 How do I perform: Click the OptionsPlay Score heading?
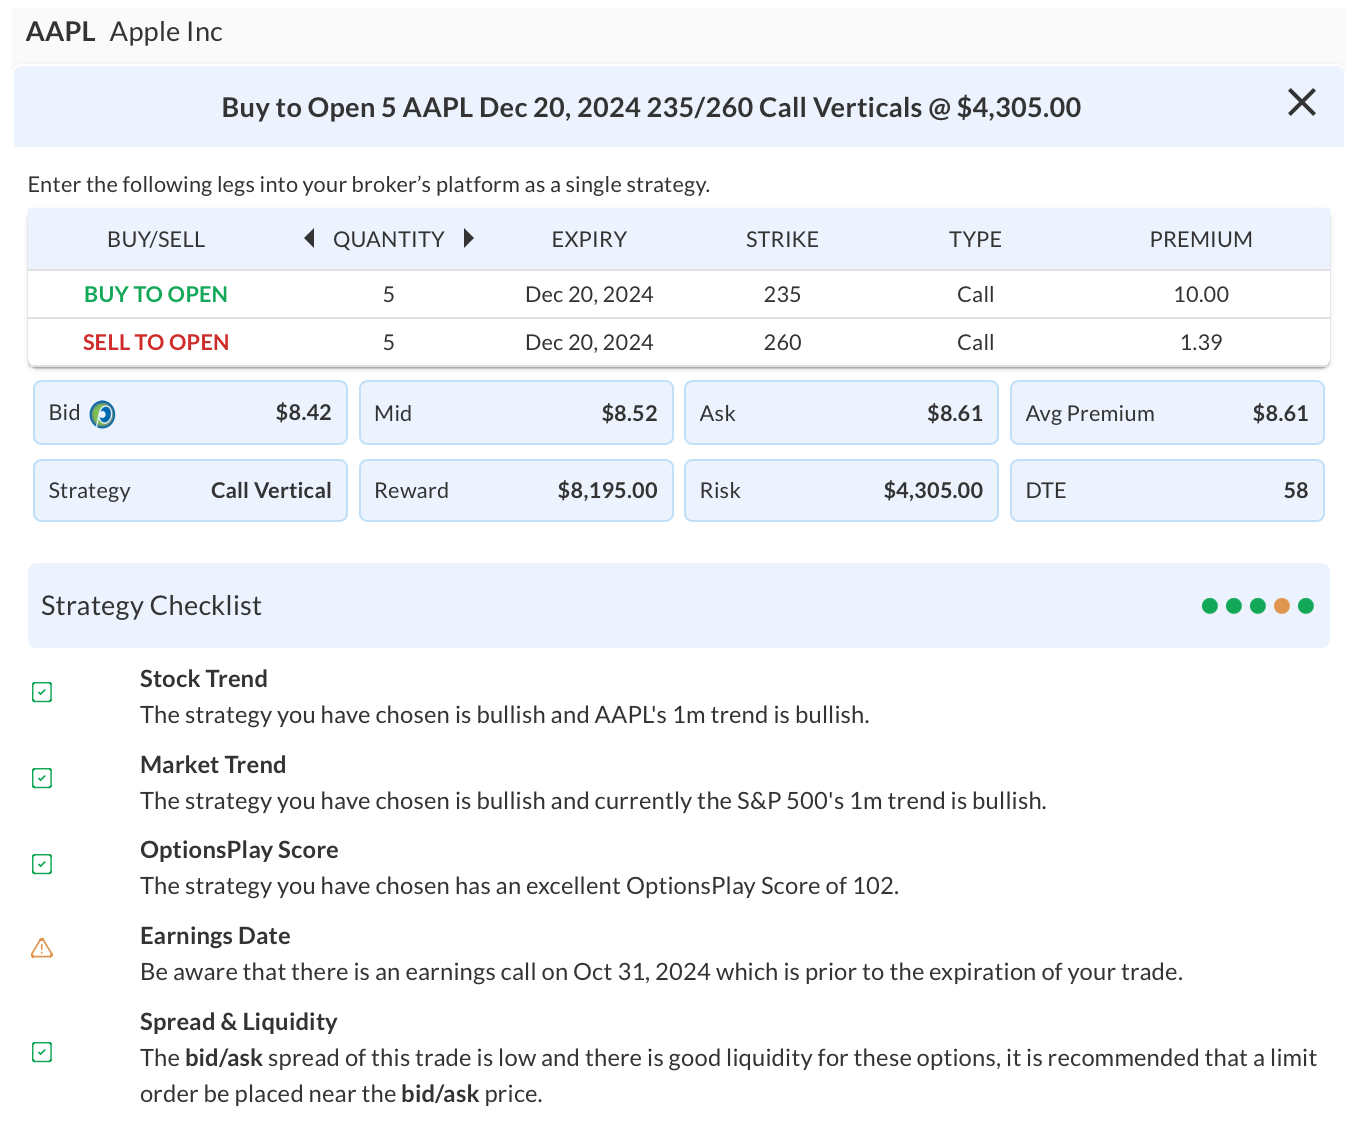(x=239, y=850)
